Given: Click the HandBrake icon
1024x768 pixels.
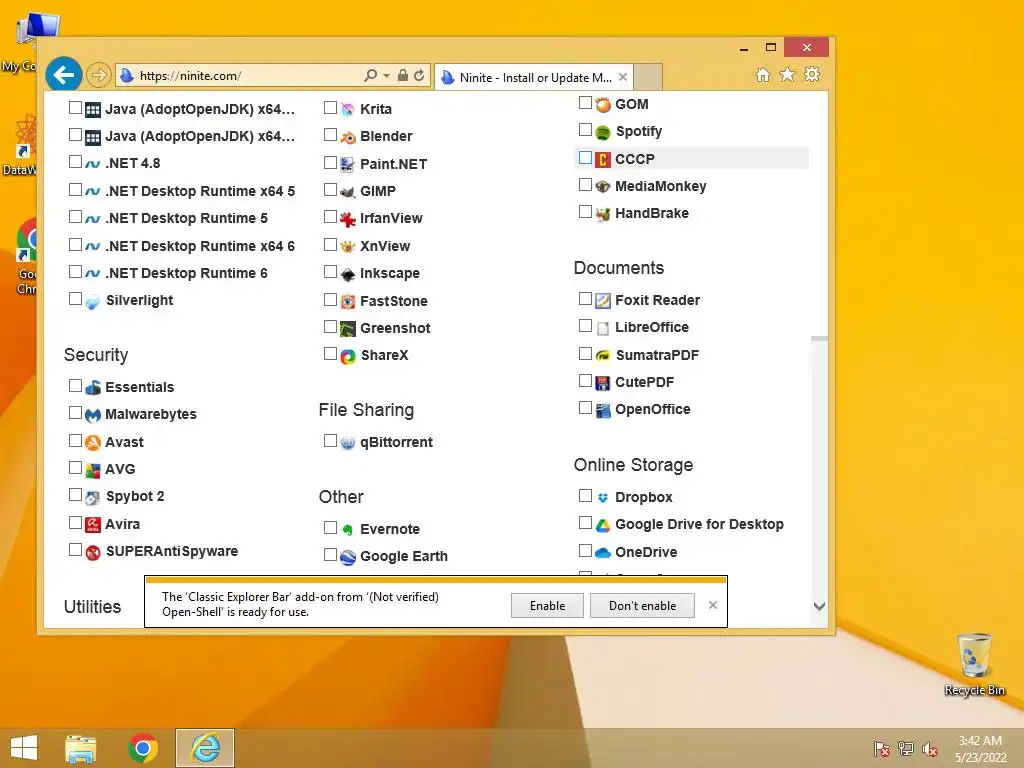Looking at the screenshot, I should [603, 214].
